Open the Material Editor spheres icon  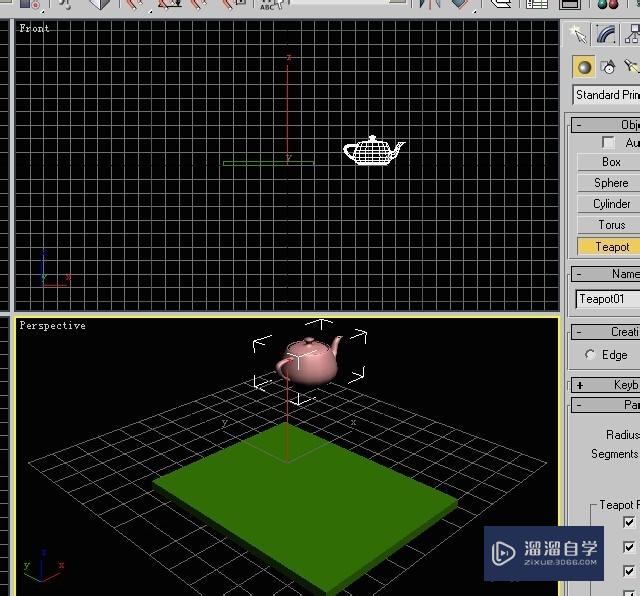(608, 4)
